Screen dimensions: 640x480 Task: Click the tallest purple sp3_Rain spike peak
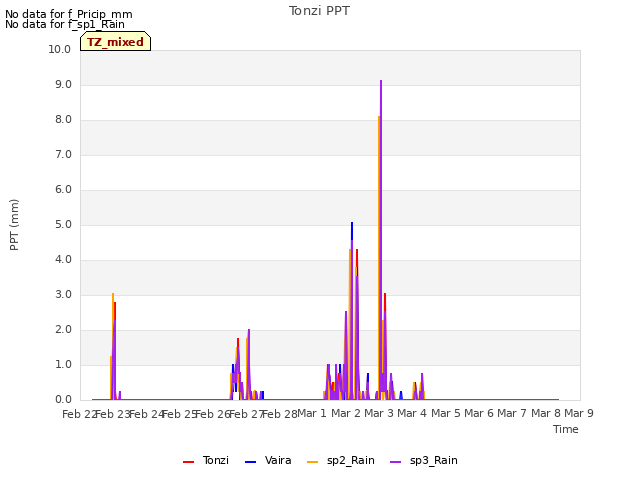[381, 81]
